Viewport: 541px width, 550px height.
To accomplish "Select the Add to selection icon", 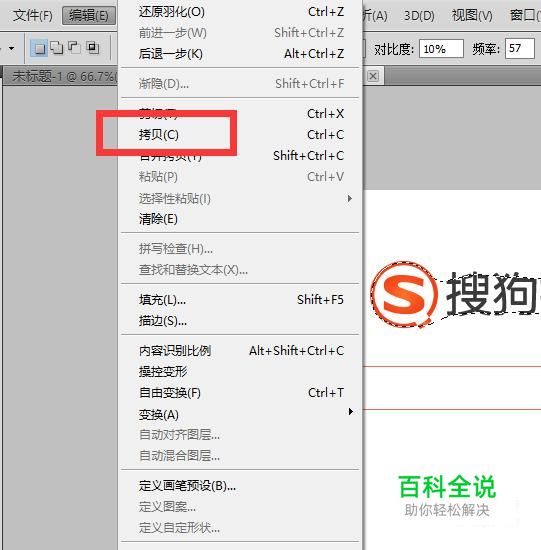I will pos(57,47).
